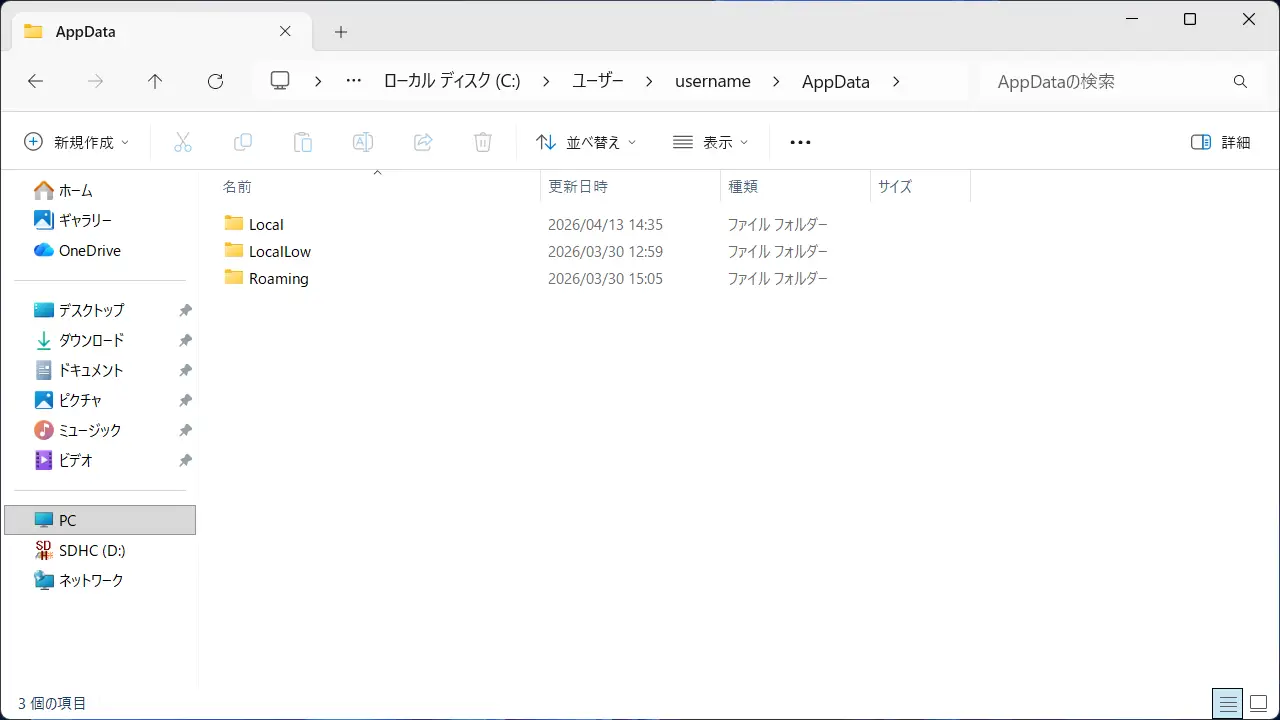
Task: Click the pin icon beside デスクトップ
Action: pyautogui.click(x=185, y=311)
